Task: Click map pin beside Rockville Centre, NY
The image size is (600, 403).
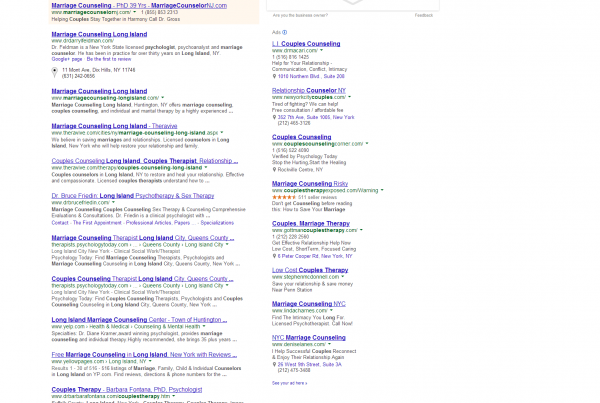Action: point(274,169)
